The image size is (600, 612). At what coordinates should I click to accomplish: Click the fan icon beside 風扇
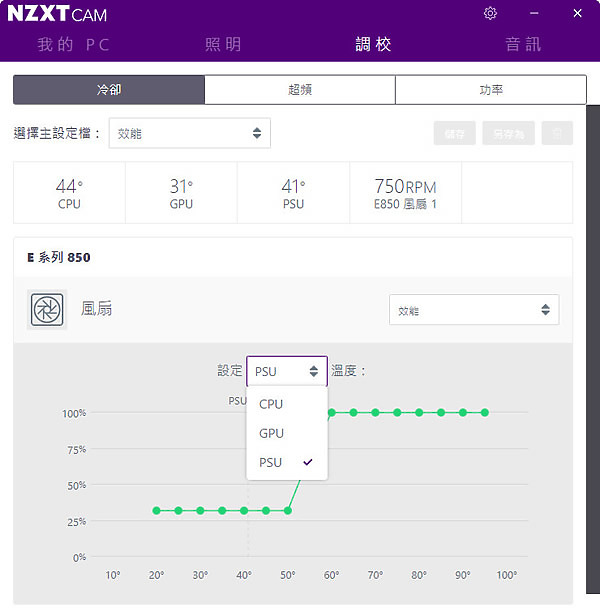(x=47, y=310)
